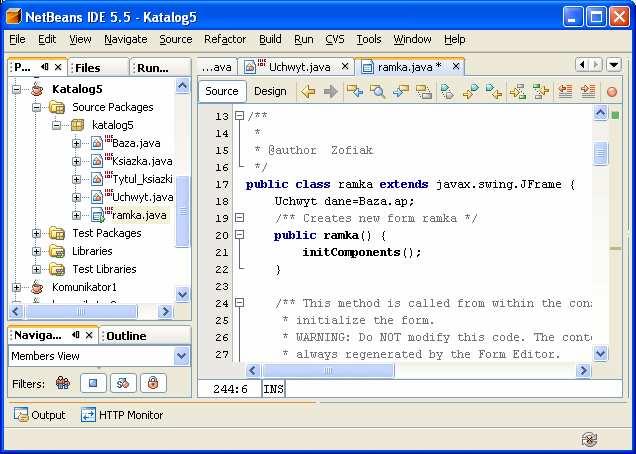The image size is (636, 454).
Task: Click the Projects panel scroll down arrow
Action: click(183, 295)
